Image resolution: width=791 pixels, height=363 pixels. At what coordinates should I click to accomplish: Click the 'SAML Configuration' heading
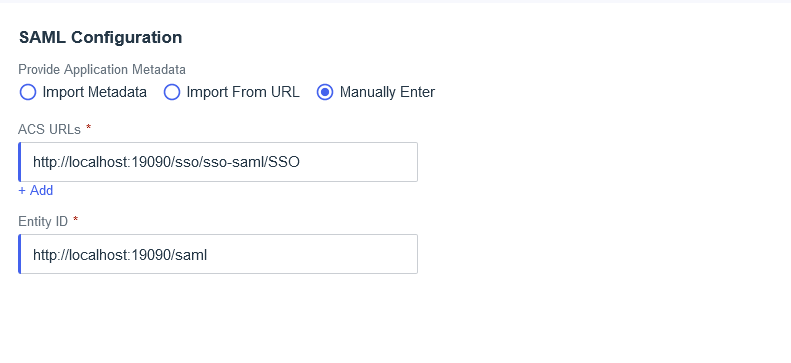click(100, 37)
